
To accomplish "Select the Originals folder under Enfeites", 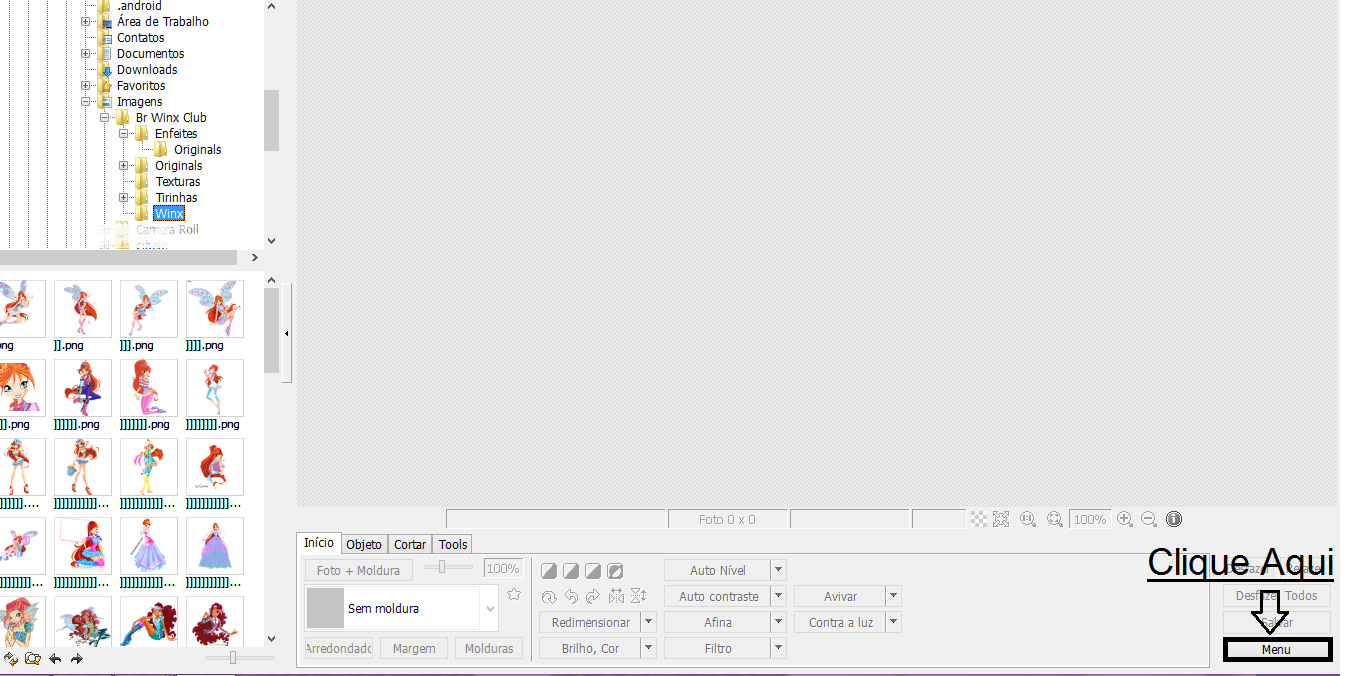I will point(198,149).
